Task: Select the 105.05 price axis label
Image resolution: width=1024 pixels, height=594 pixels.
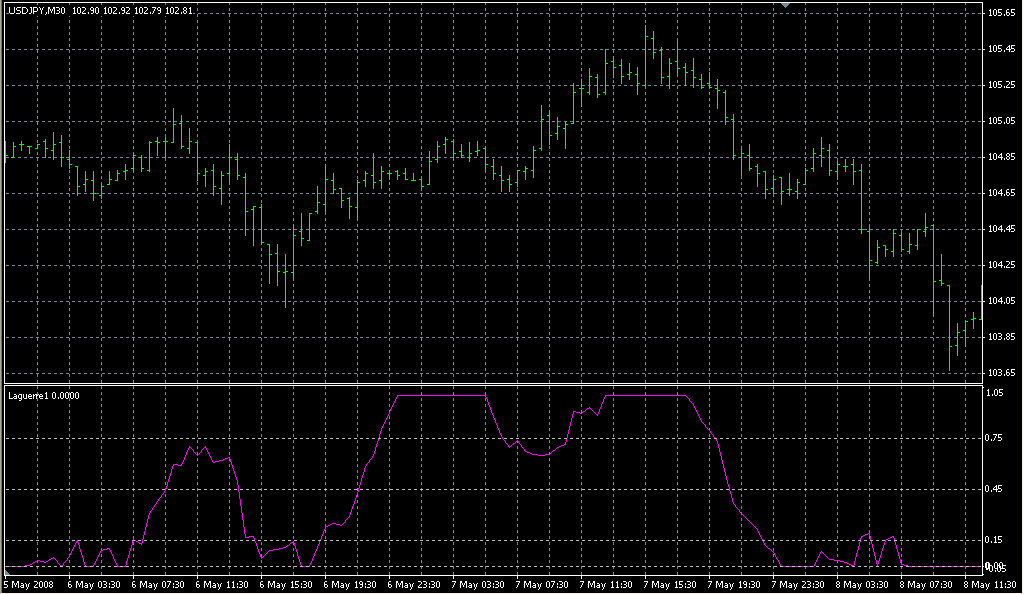Action: tap(1001, 121)
